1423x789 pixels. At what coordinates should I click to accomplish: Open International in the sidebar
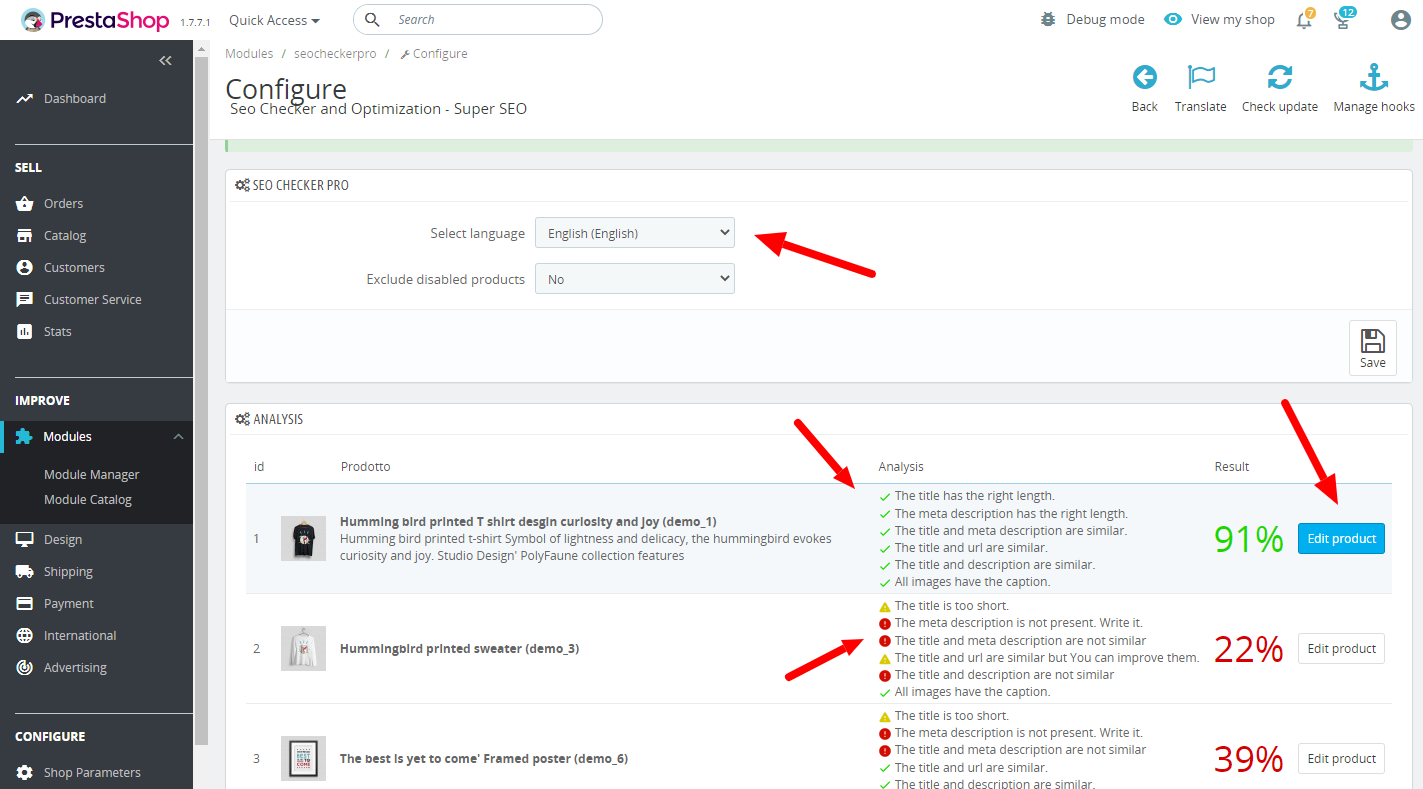[80, 636]
